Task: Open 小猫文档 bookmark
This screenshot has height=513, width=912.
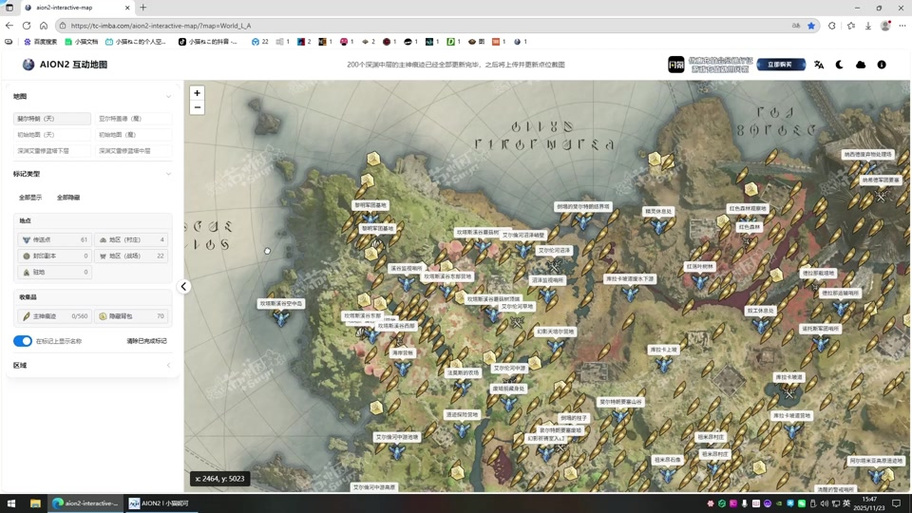Action: click(x=81, y=42)
